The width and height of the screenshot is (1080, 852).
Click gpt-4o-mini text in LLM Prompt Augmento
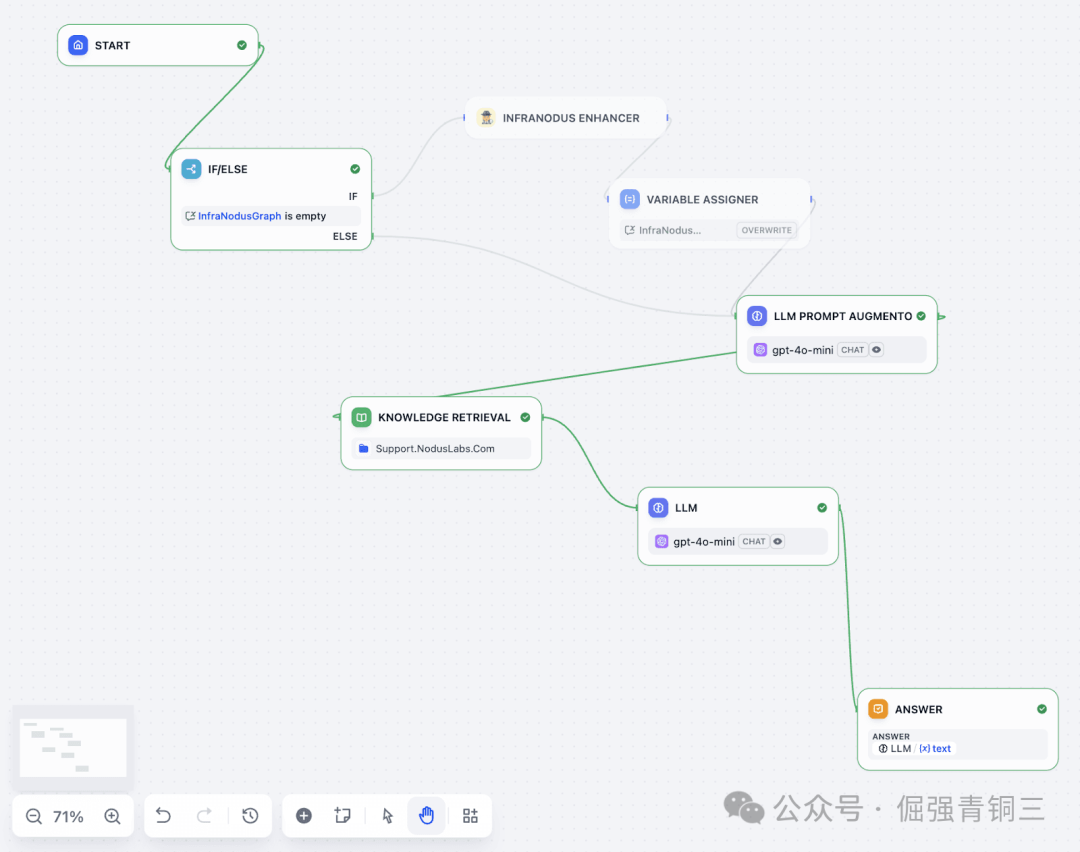[802, 350]
